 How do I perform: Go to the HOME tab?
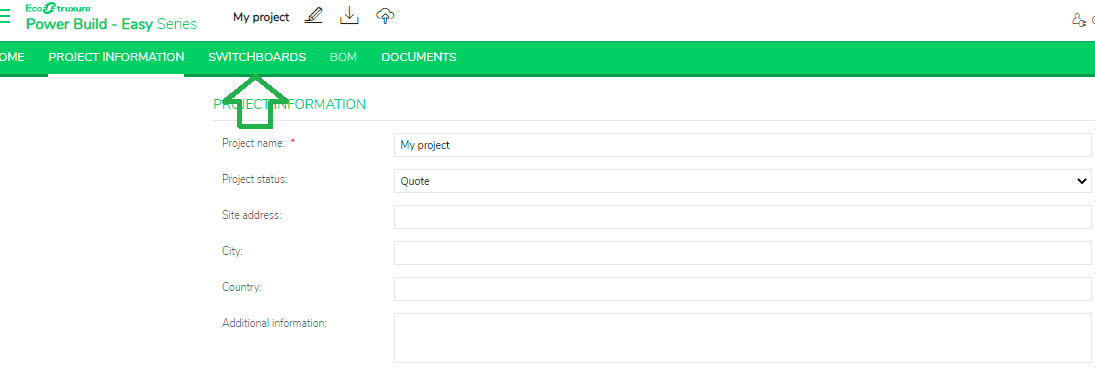[12, 57]
